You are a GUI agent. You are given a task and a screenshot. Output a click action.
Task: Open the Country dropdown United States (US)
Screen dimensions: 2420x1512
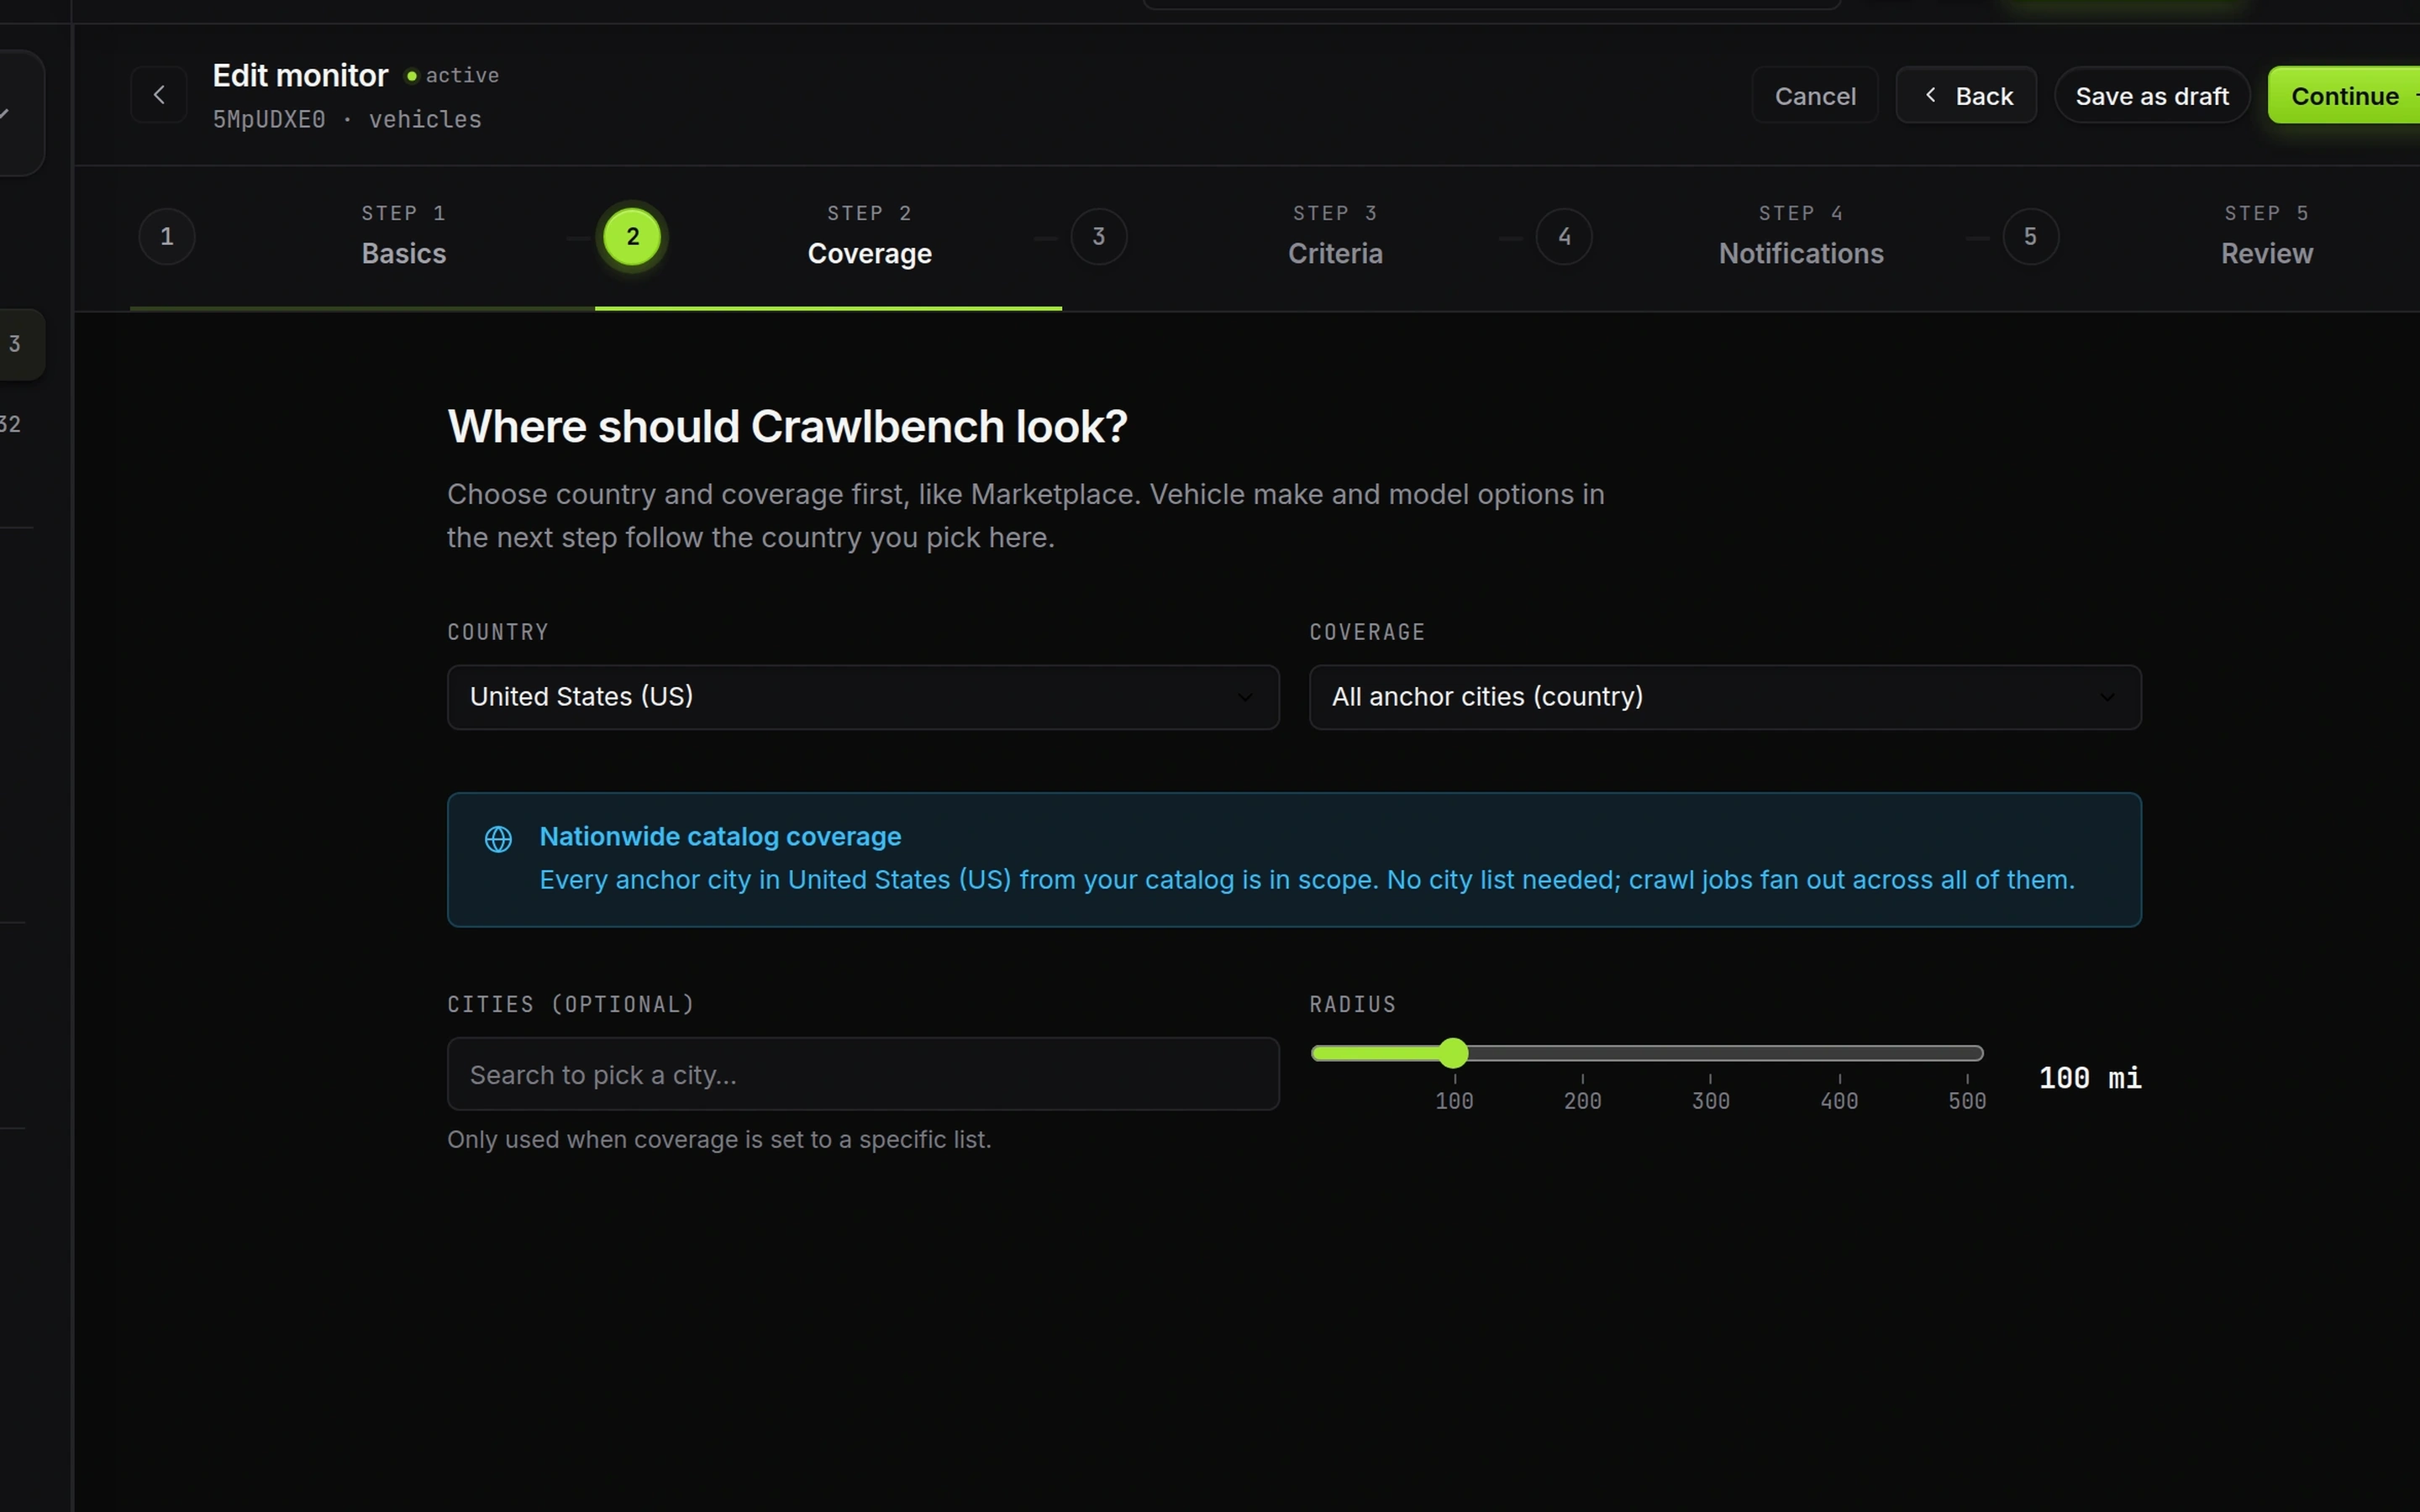863,697
